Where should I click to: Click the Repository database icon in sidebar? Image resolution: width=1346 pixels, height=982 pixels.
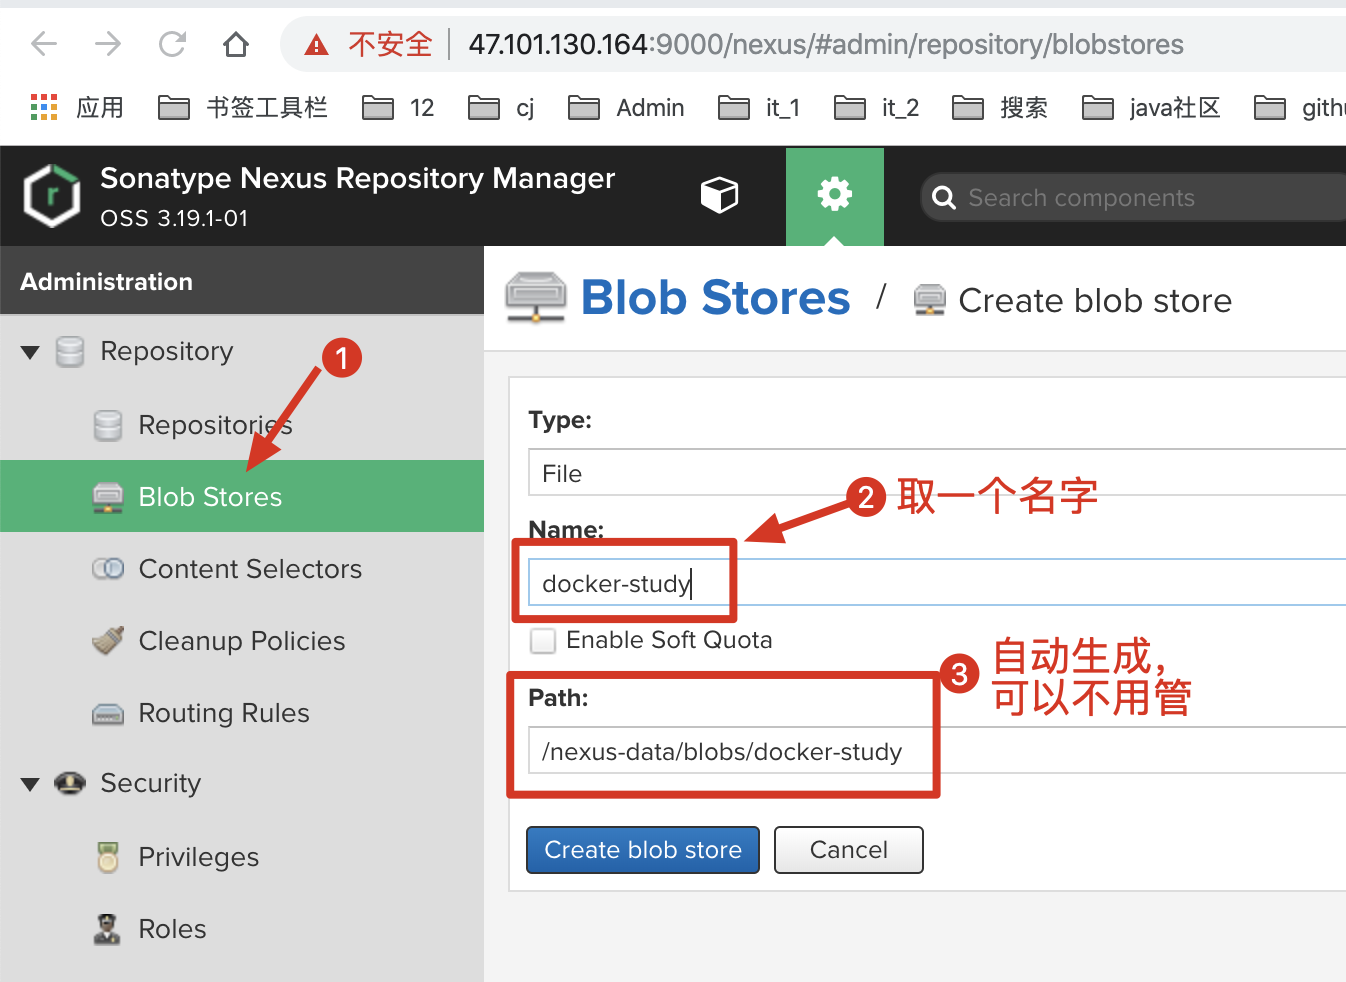(x=70, y=352)
